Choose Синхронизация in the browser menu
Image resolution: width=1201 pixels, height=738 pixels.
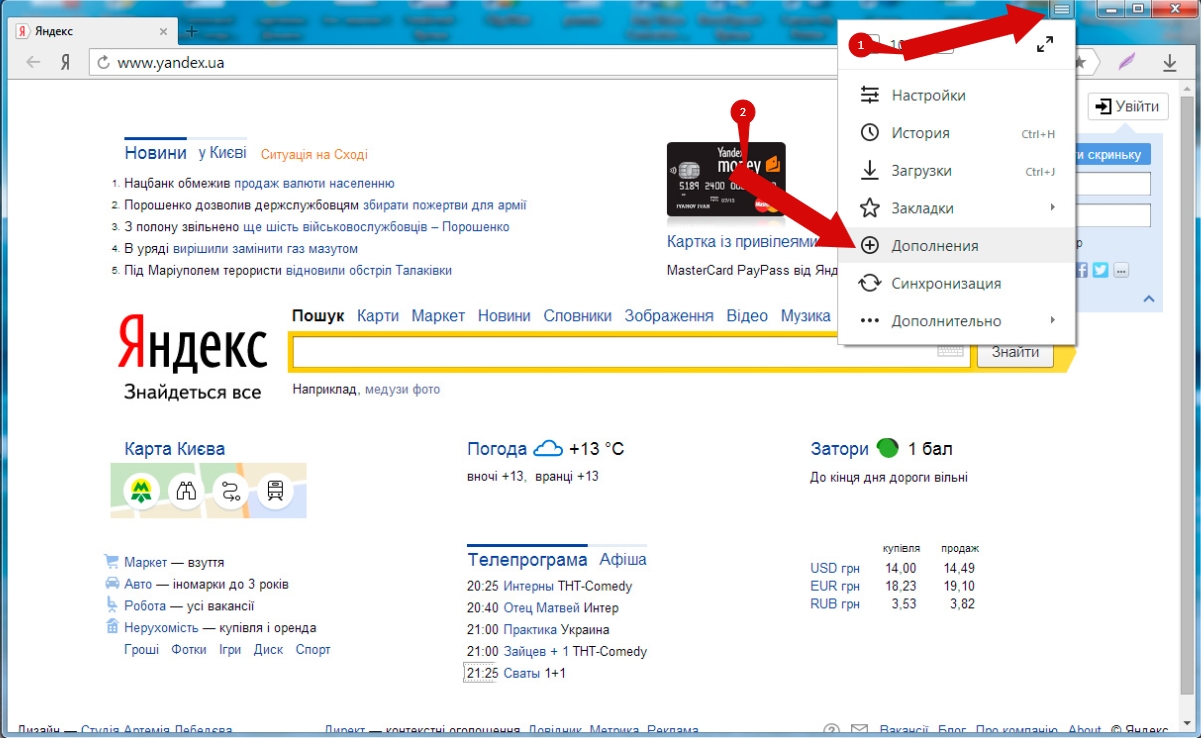(x=957, y=283)
